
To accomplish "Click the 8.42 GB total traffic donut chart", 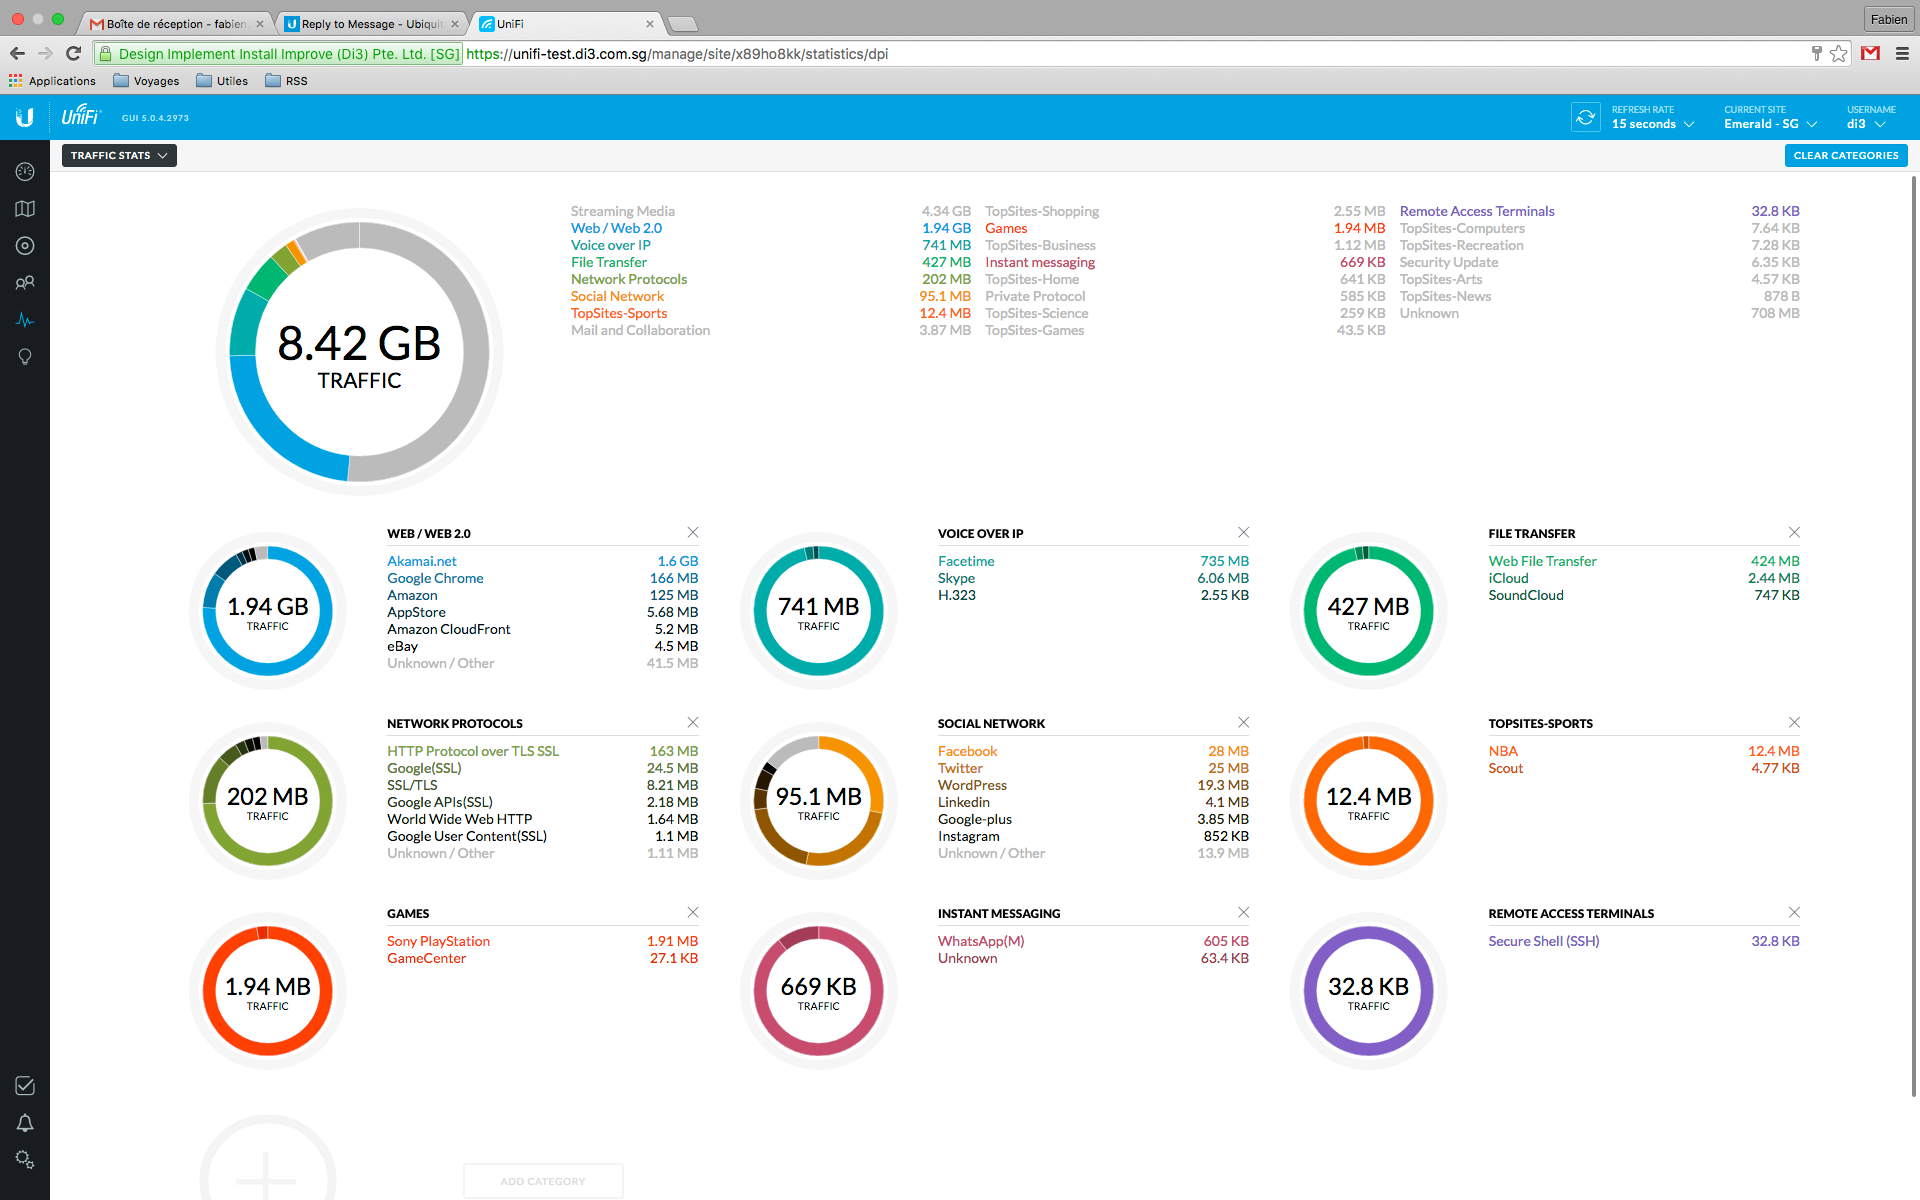I will pyautogui.click(x=359, y=352).
